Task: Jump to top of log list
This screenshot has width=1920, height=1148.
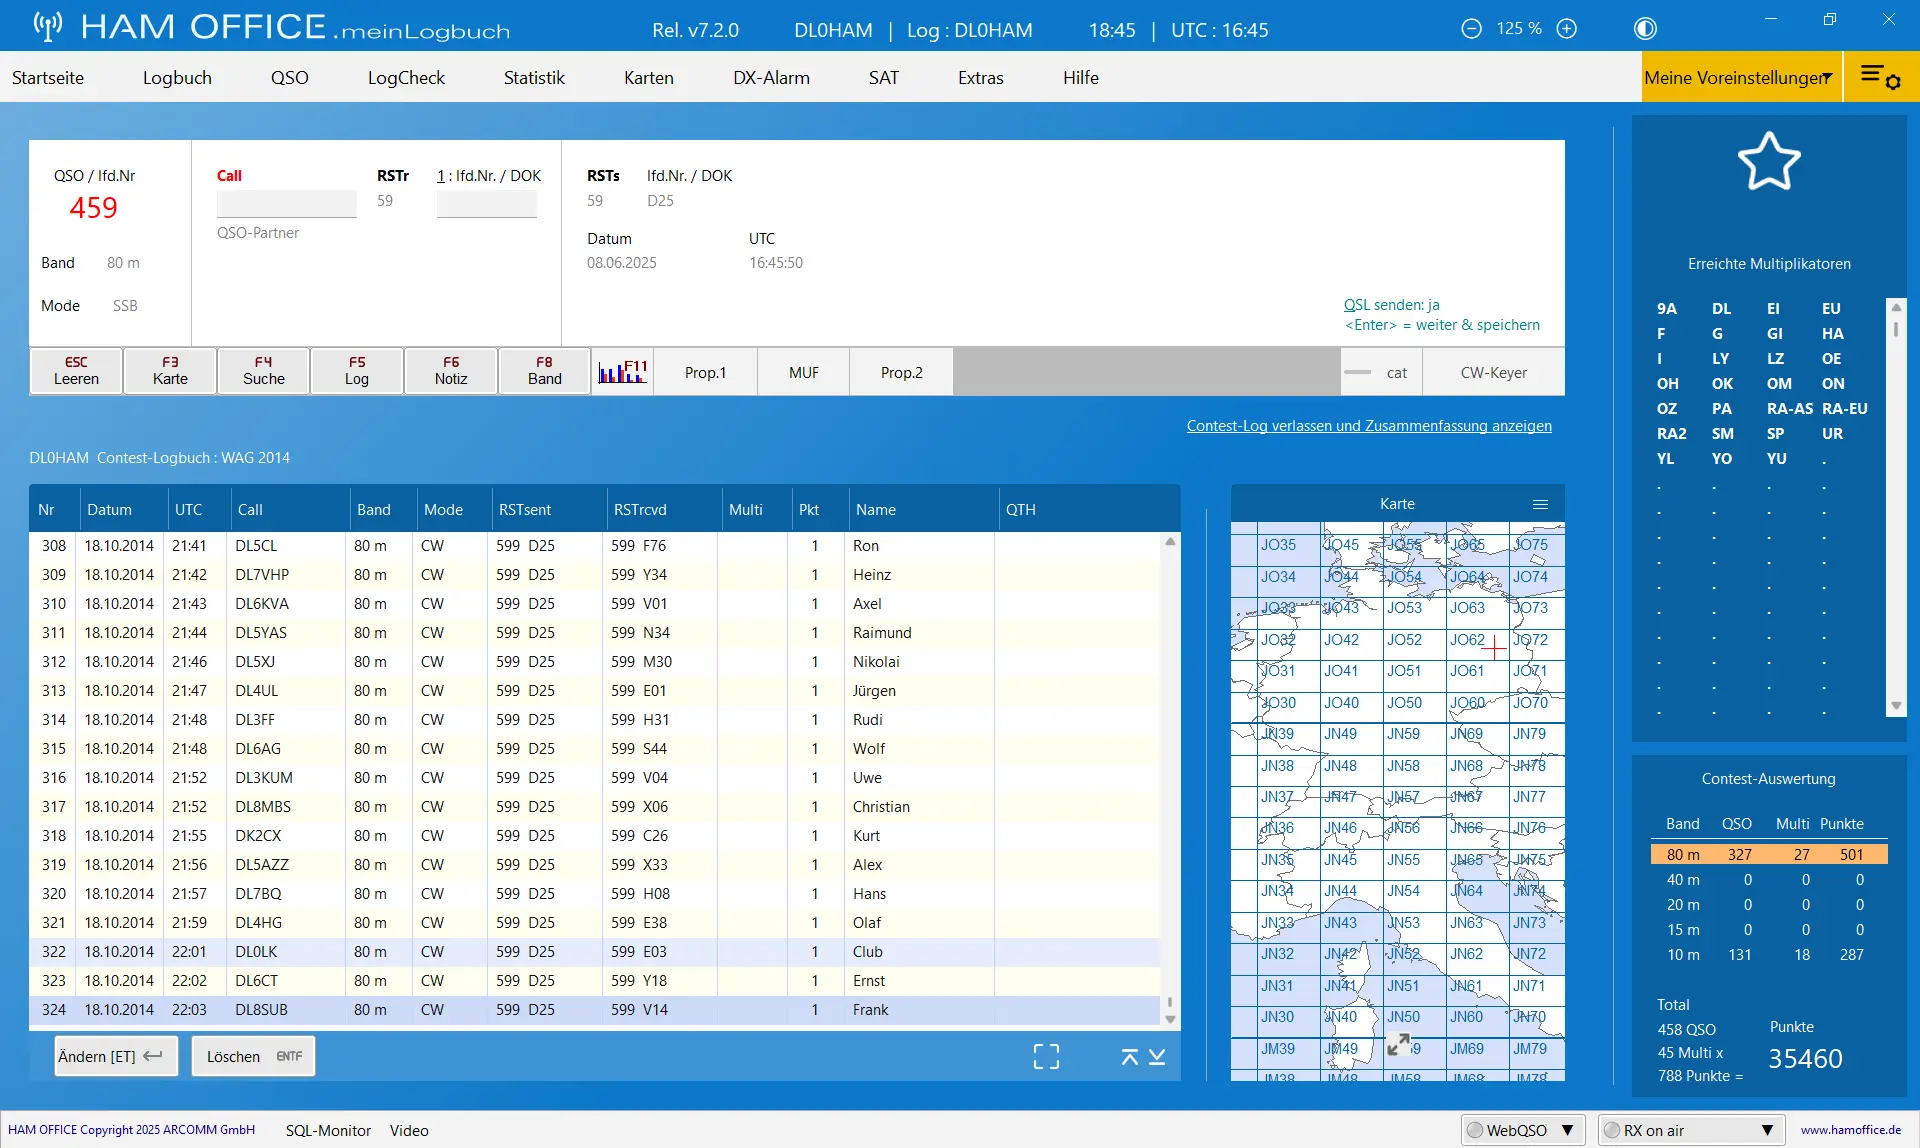Action: point(1130,1057)
